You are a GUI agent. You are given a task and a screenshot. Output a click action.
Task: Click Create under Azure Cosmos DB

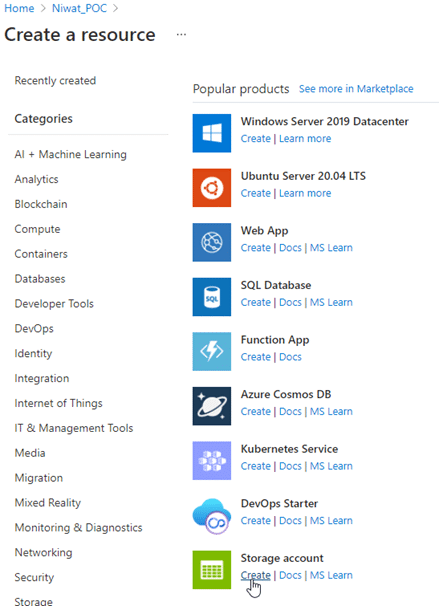pos(255,411)
